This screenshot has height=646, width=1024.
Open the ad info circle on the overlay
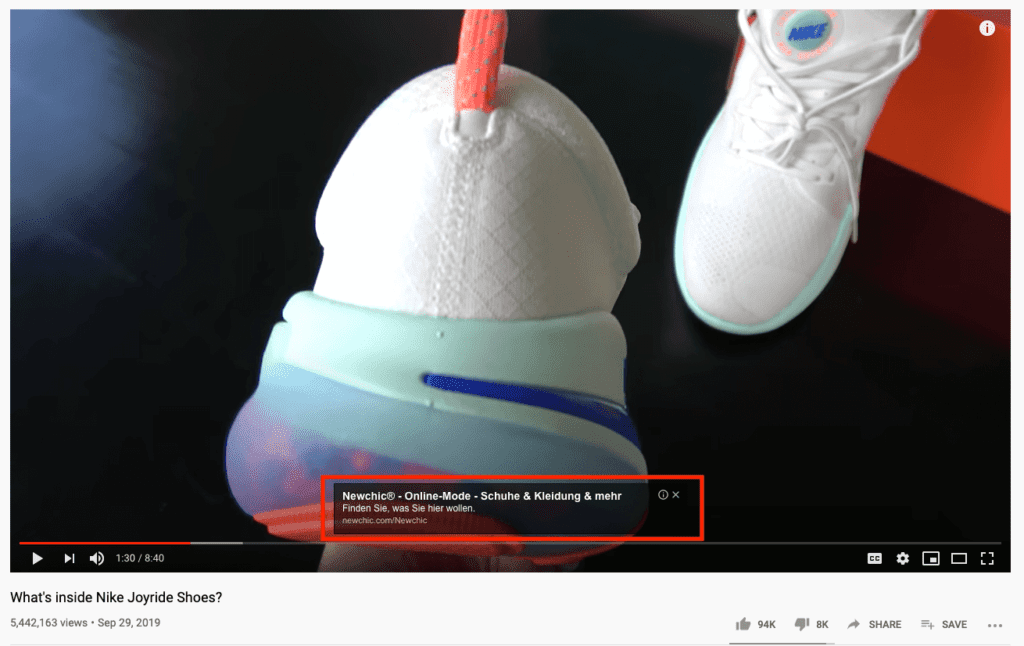(x=662, y=494)
